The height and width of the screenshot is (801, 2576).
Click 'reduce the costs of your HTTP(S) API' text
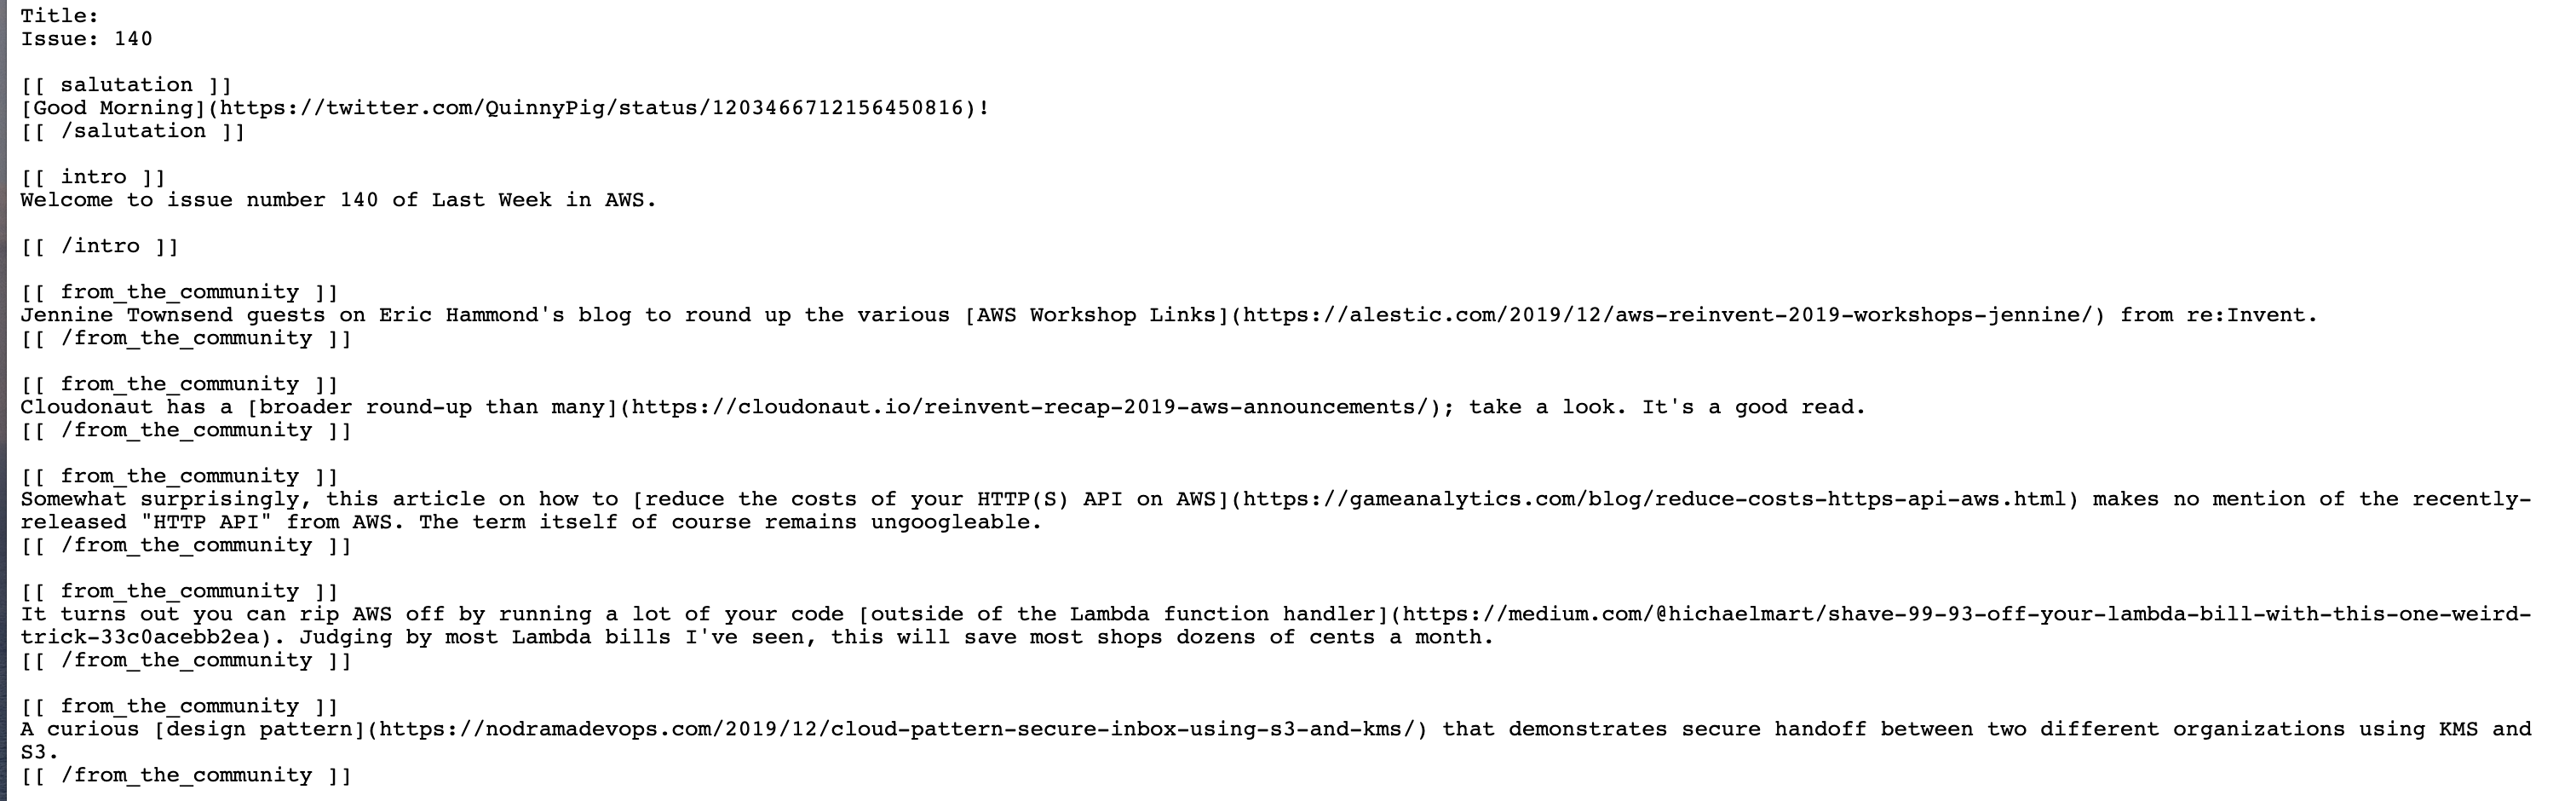[929, 499]
